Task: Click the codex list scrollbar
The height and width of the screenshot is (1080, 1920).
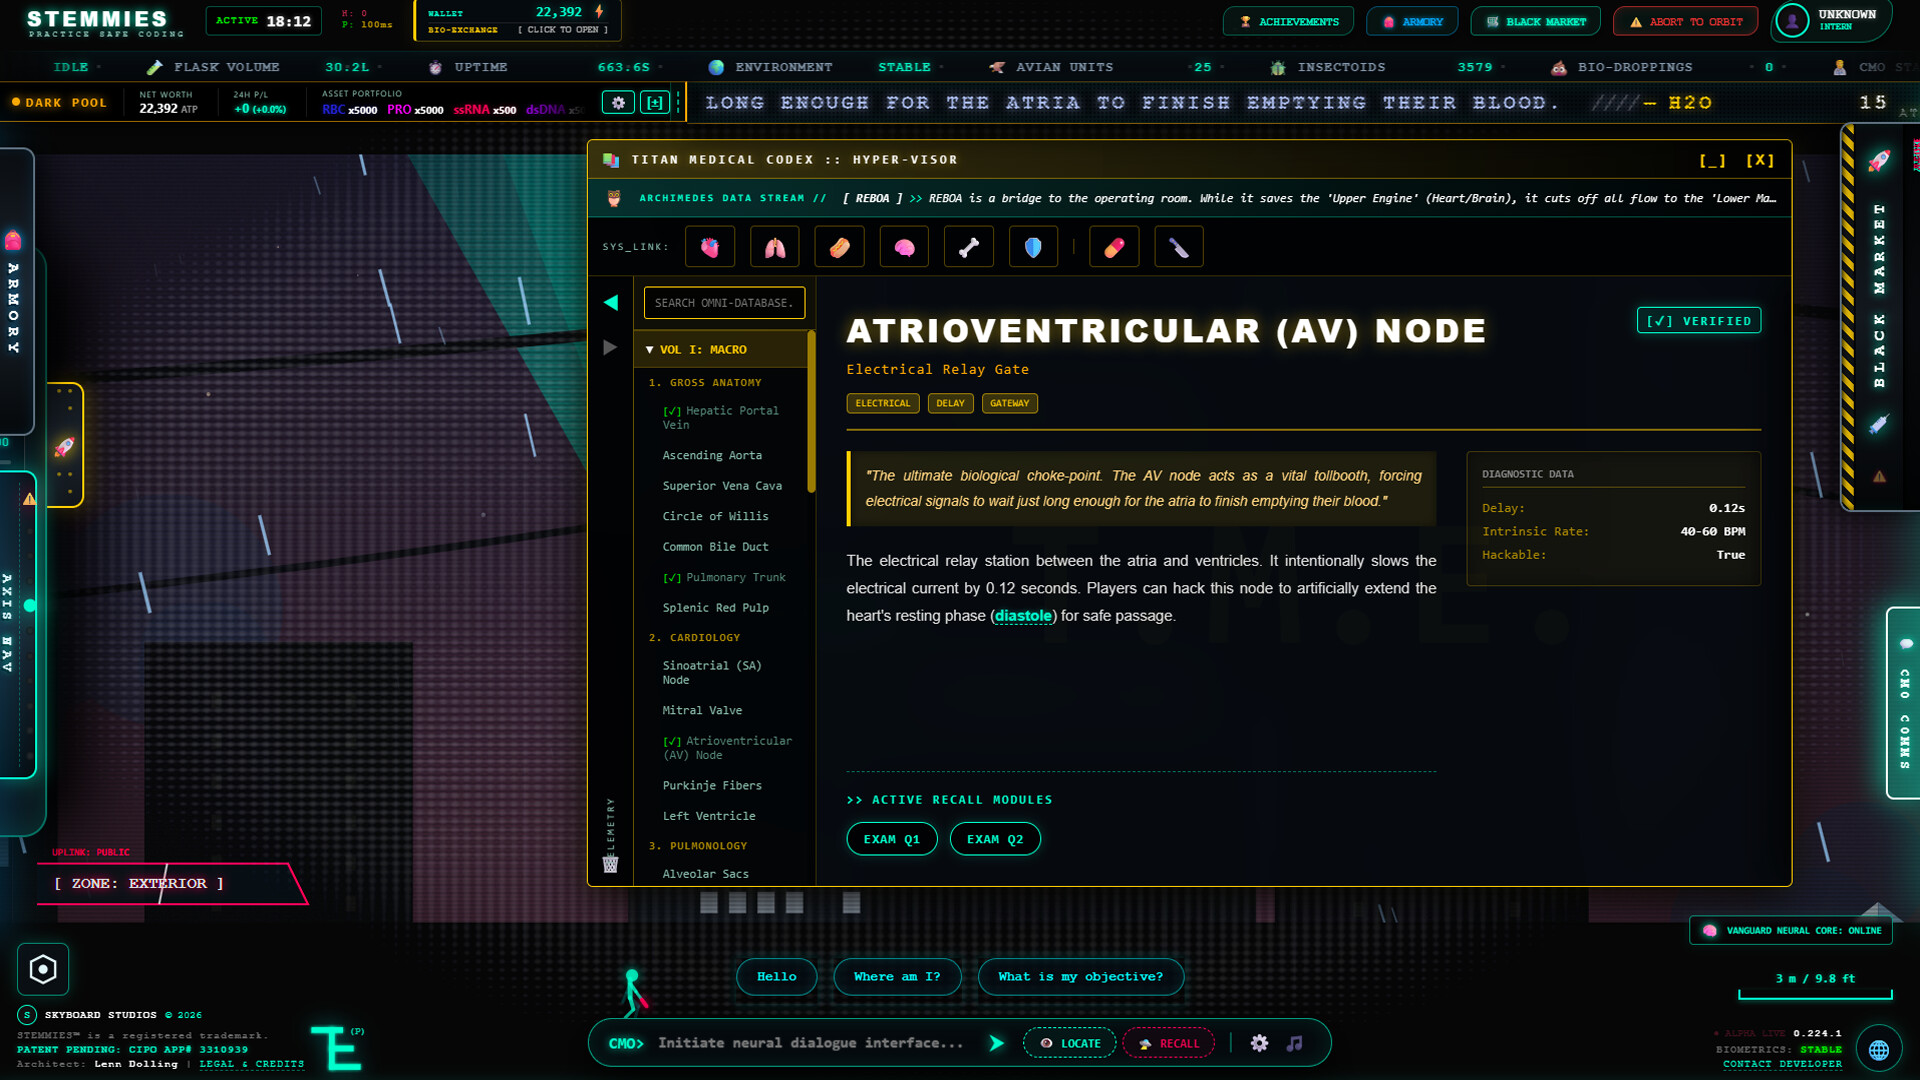Action: point(811,411)
